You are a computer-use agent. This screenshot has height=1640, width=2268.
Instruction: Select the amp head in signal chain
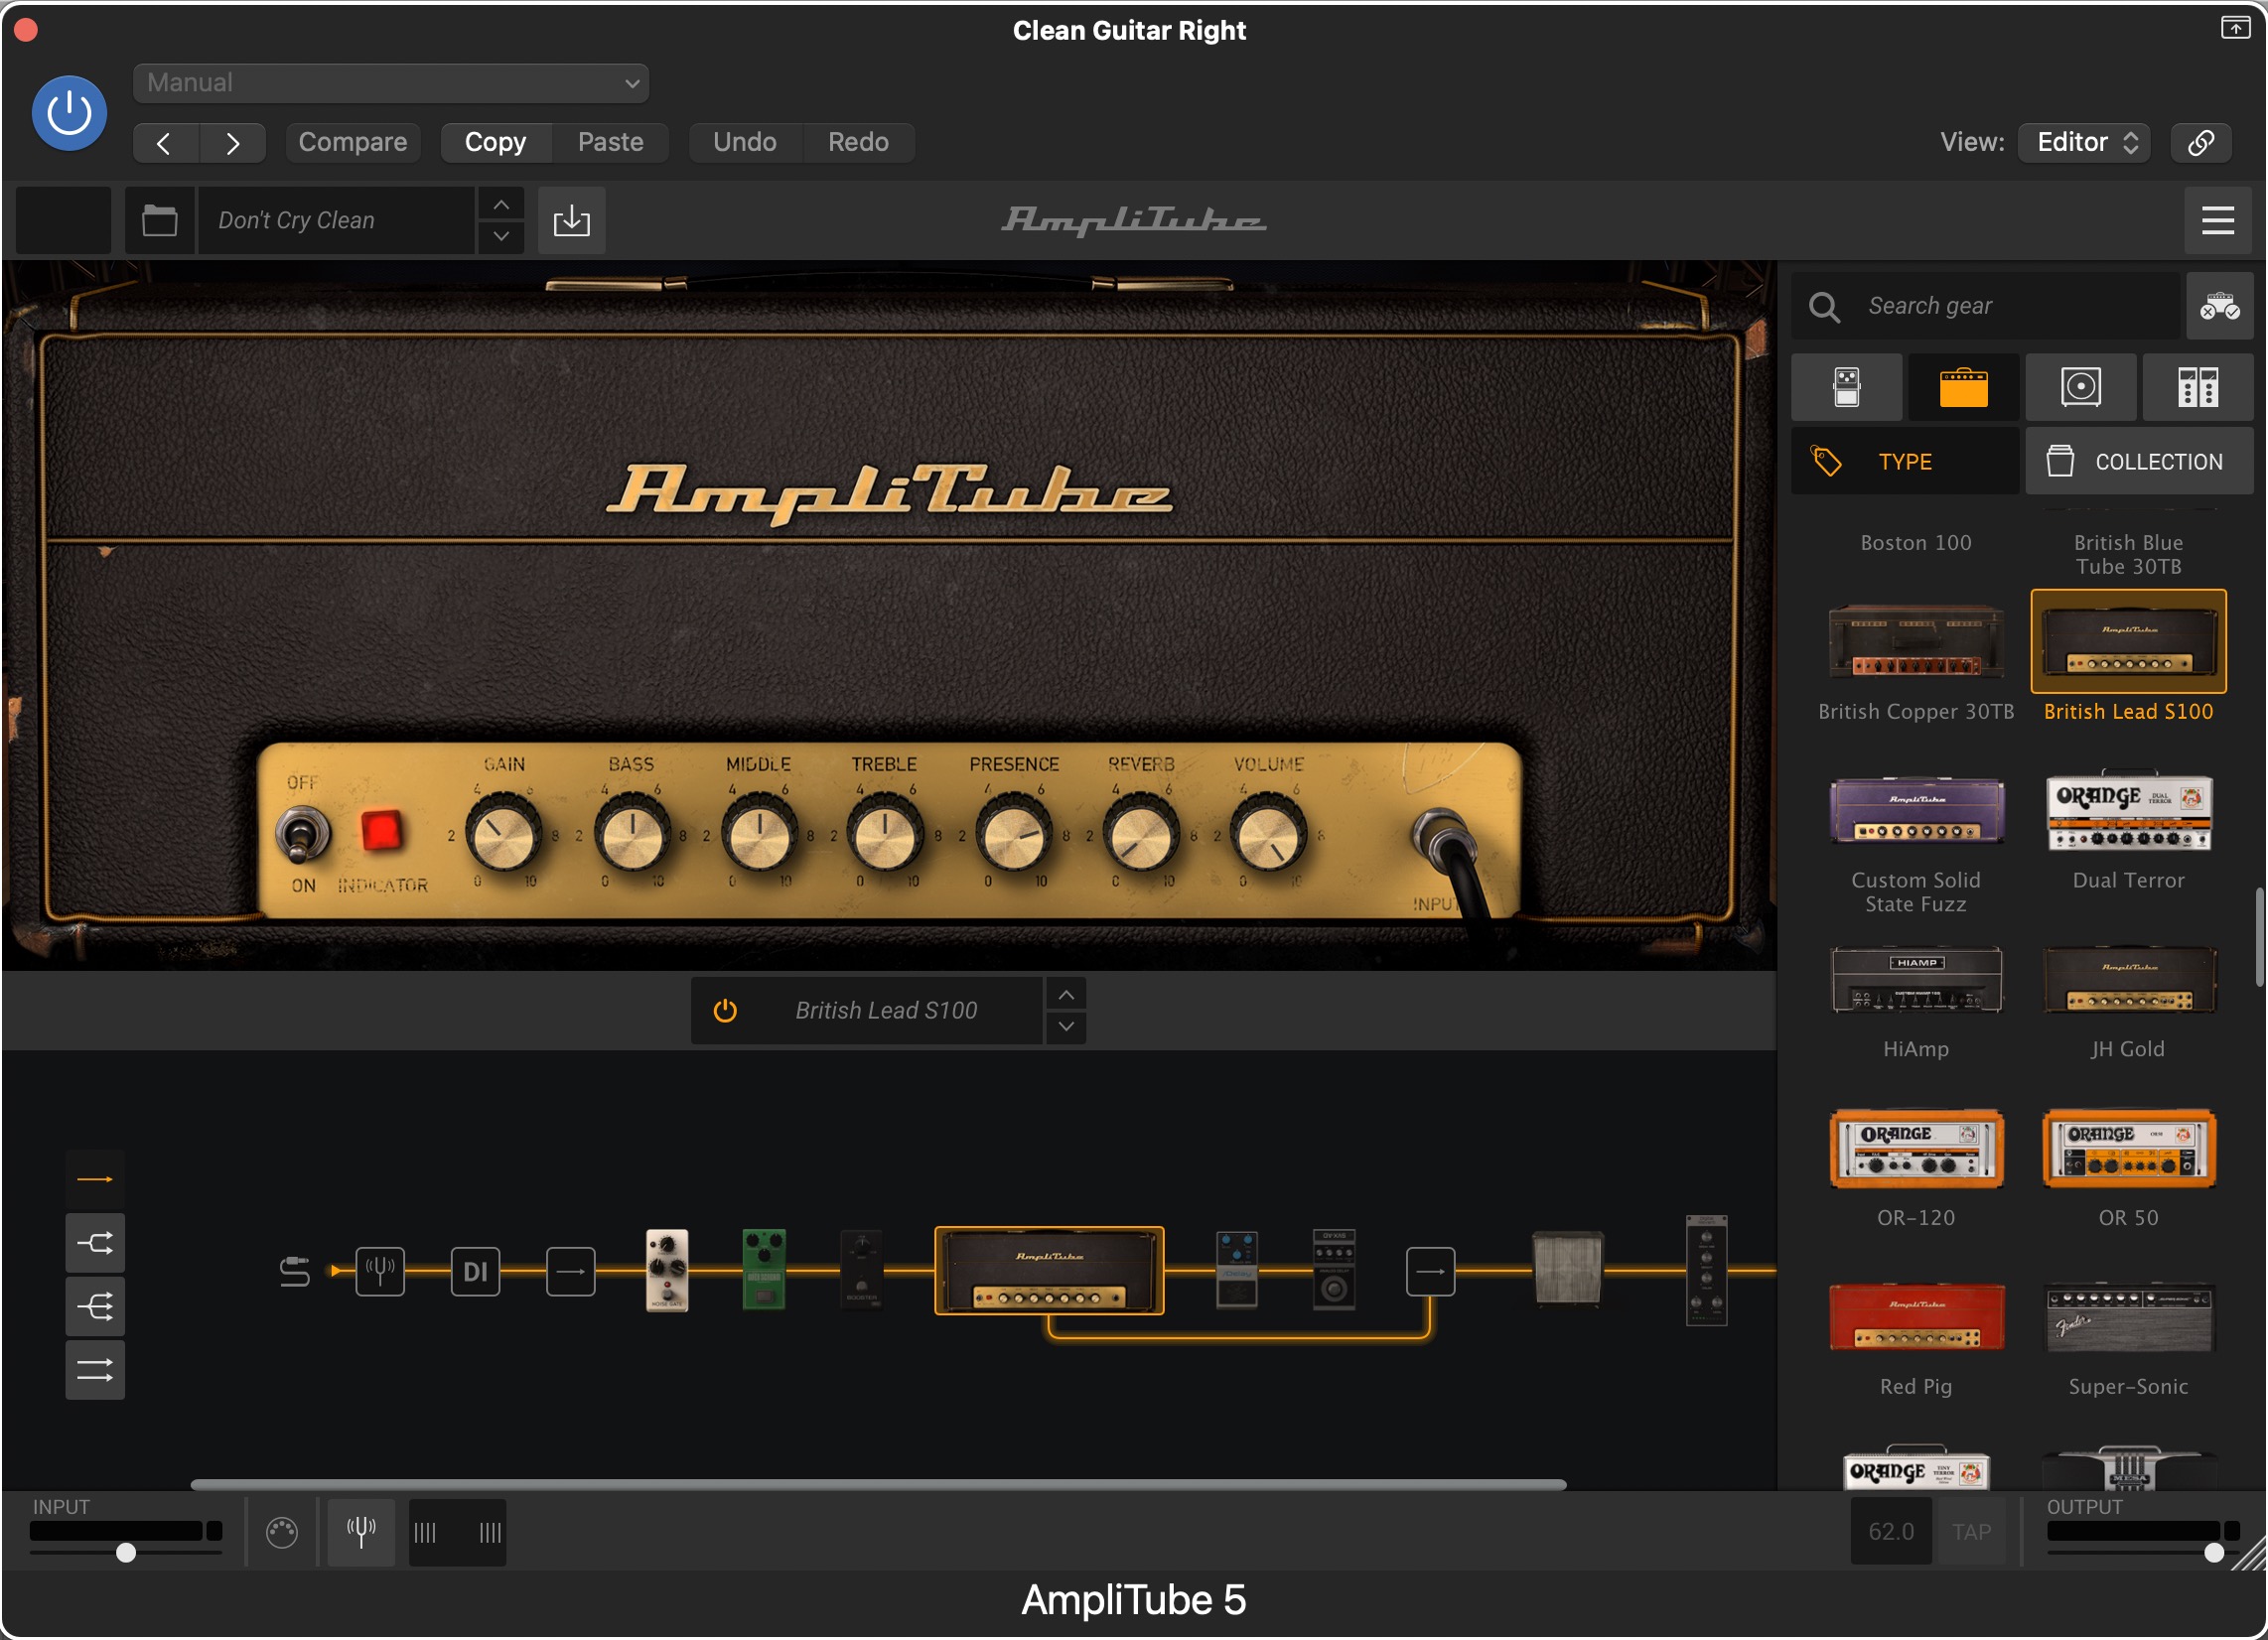(x=1049, y=1270)
